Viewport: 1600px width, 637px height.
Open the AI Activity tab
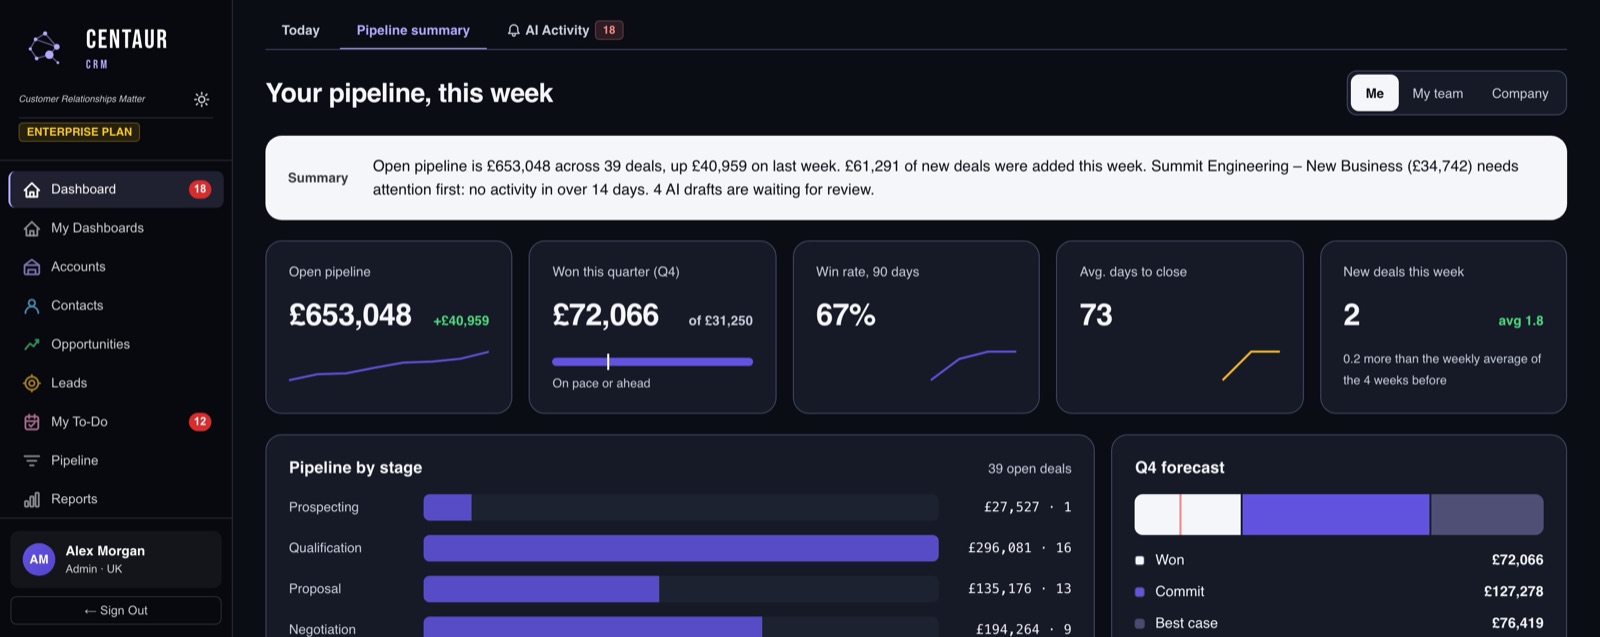point(564,30)
